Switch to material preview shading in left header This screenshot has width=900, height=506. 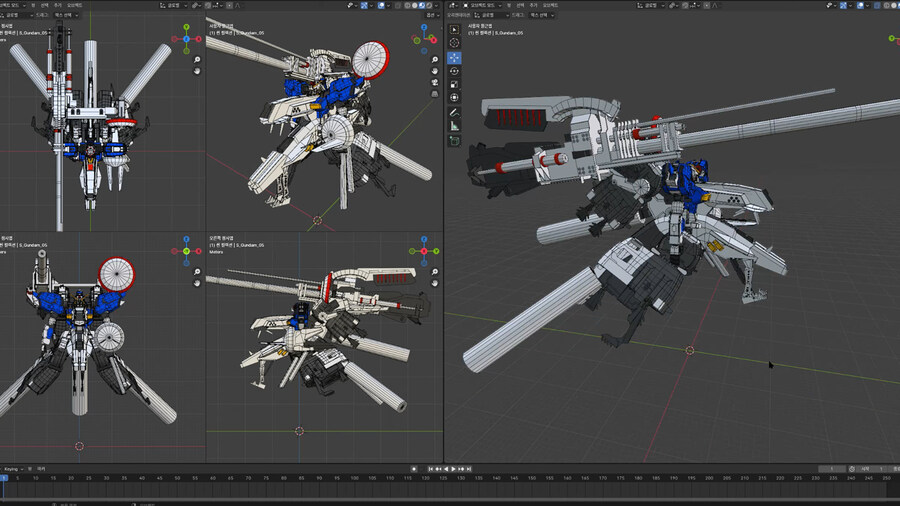tap(422, 5)
